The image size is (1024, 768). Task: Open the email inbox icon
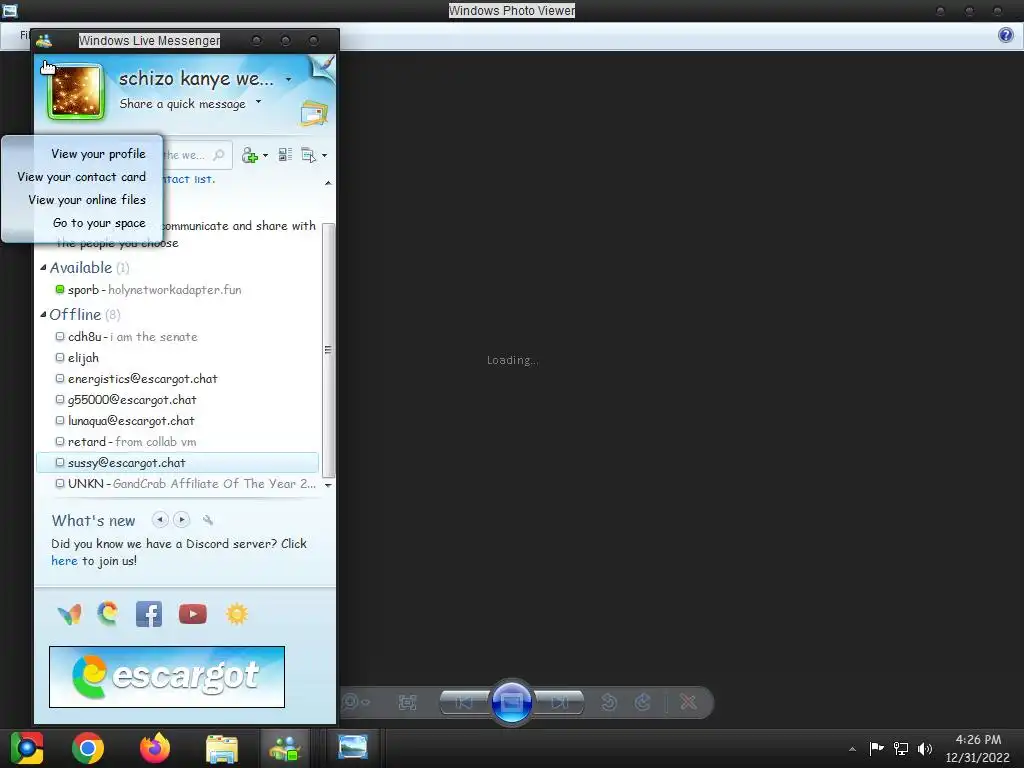click(313, 114)
